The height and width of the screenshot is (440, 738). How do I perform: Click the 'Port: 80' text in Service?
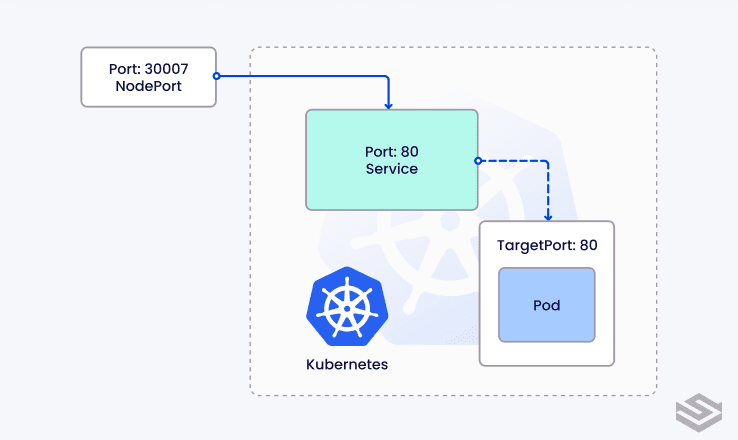pos(392,152)
